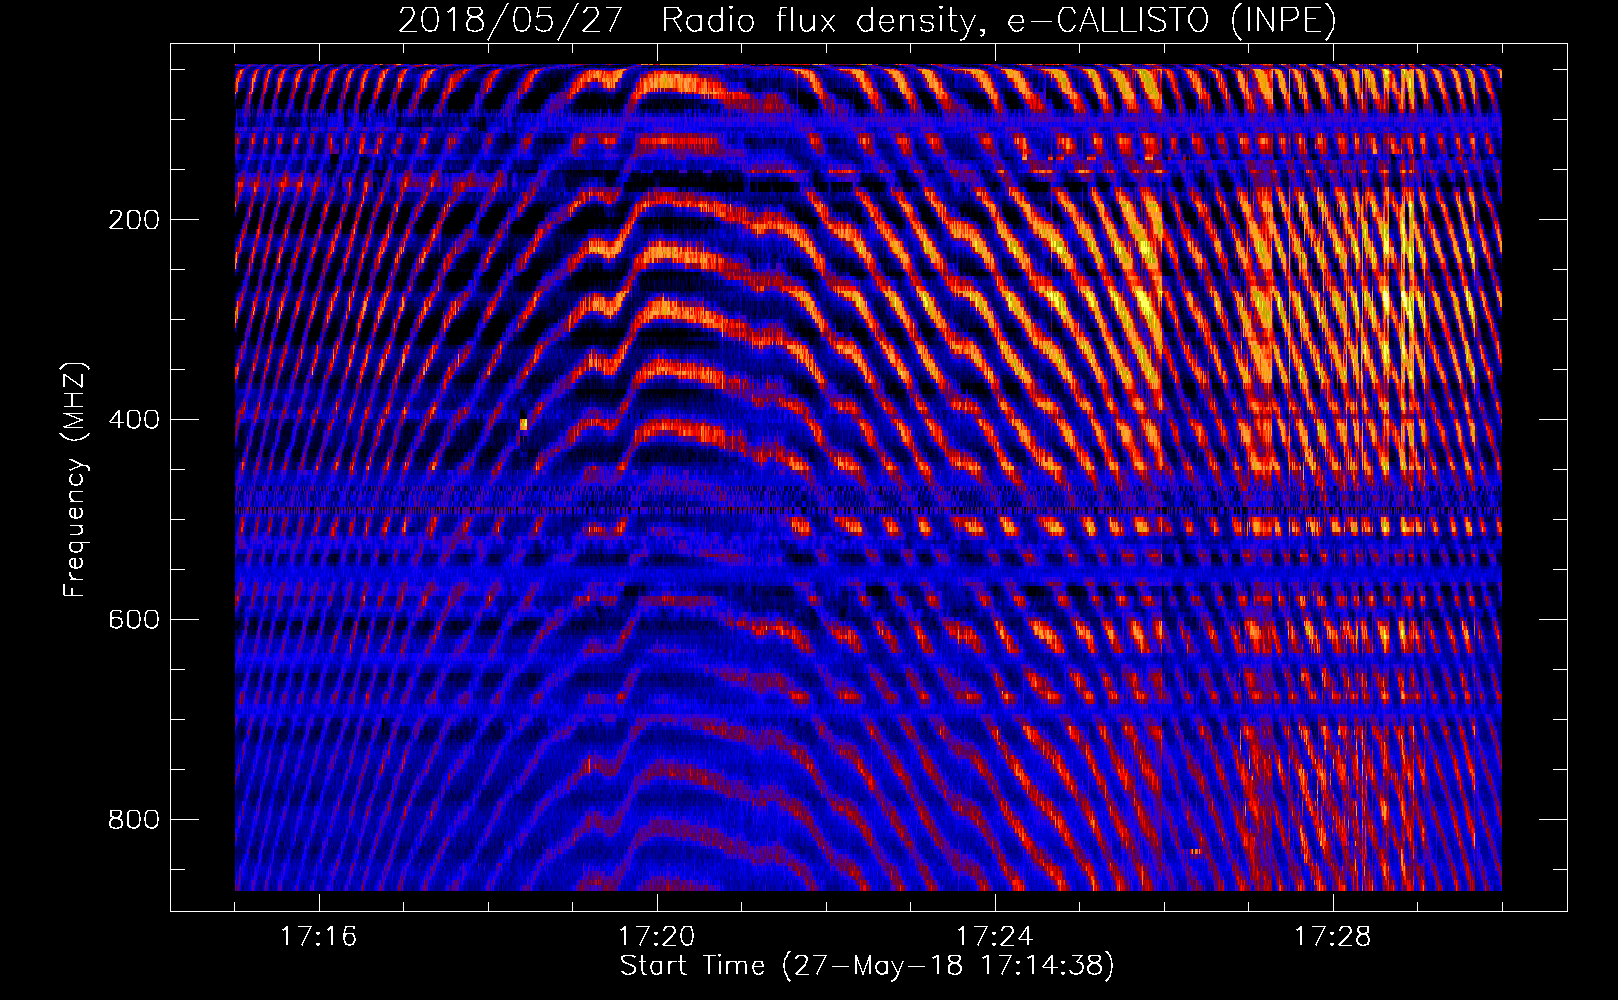The width and height of the screenshot is (1618, 1000).
Task: Click the small yellow spot near 400 MHz
Action: [x=523, y=424]
